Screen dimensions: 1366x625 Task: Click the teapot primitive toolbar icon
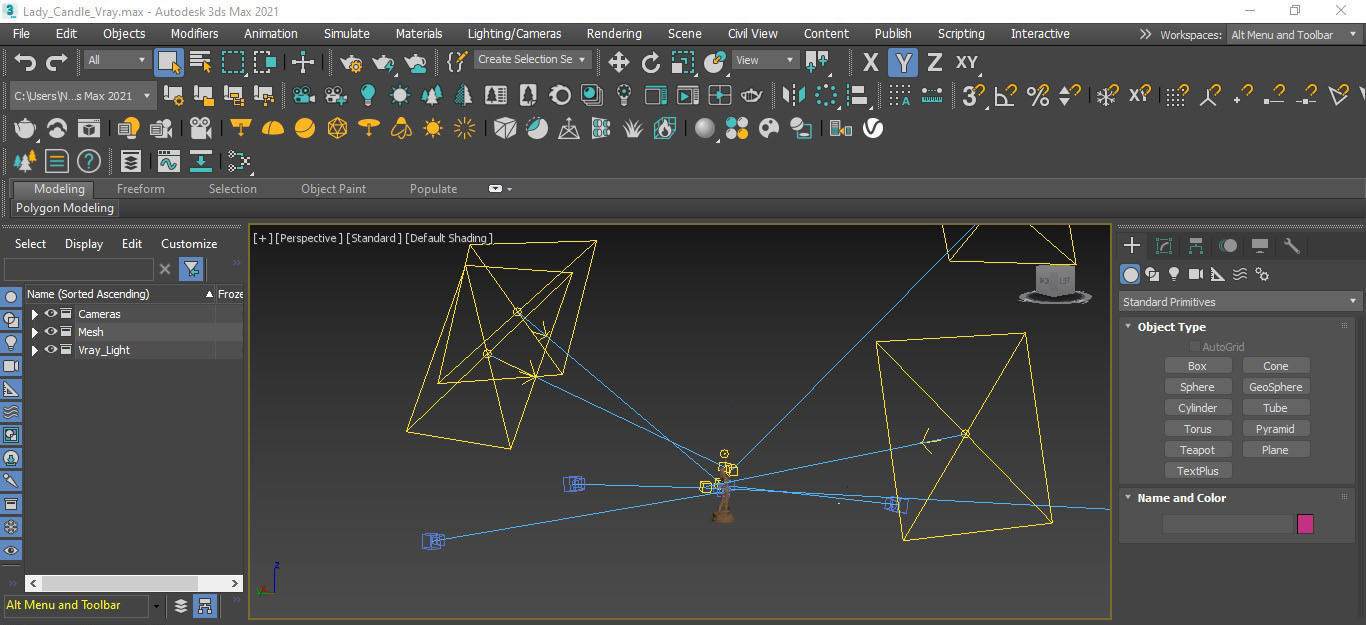coord(25,128)
